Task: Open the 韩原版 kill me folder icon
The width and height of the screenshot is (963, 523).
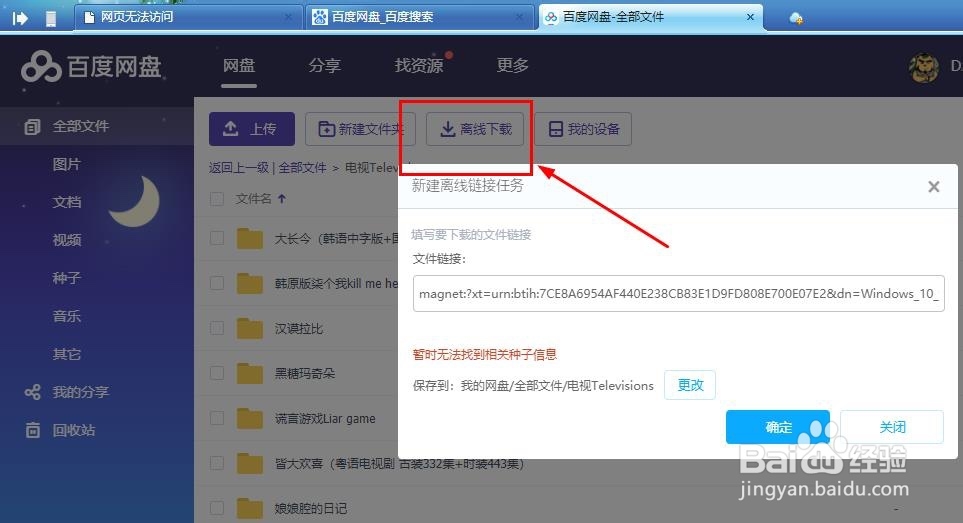Action: 250,283
